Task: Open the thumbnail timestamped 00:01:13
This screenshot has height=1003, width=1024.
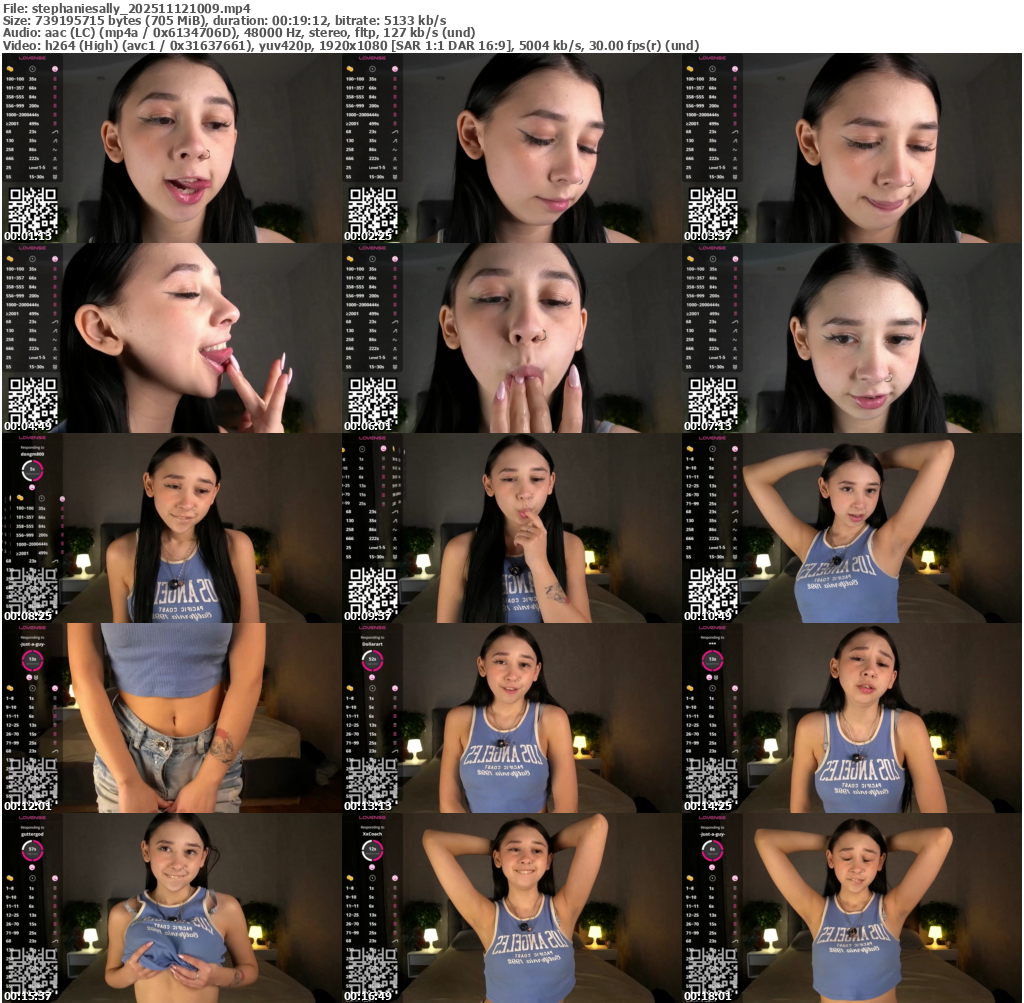Action: (x=171, y=148)
